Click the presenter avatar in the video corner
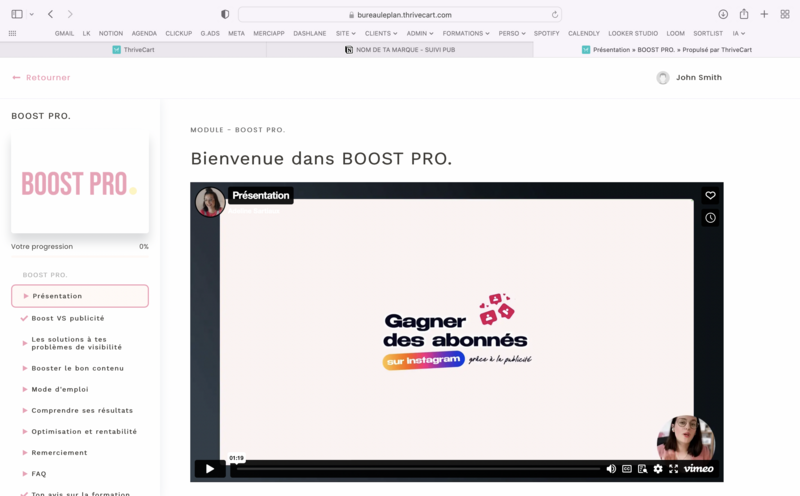 686,438
